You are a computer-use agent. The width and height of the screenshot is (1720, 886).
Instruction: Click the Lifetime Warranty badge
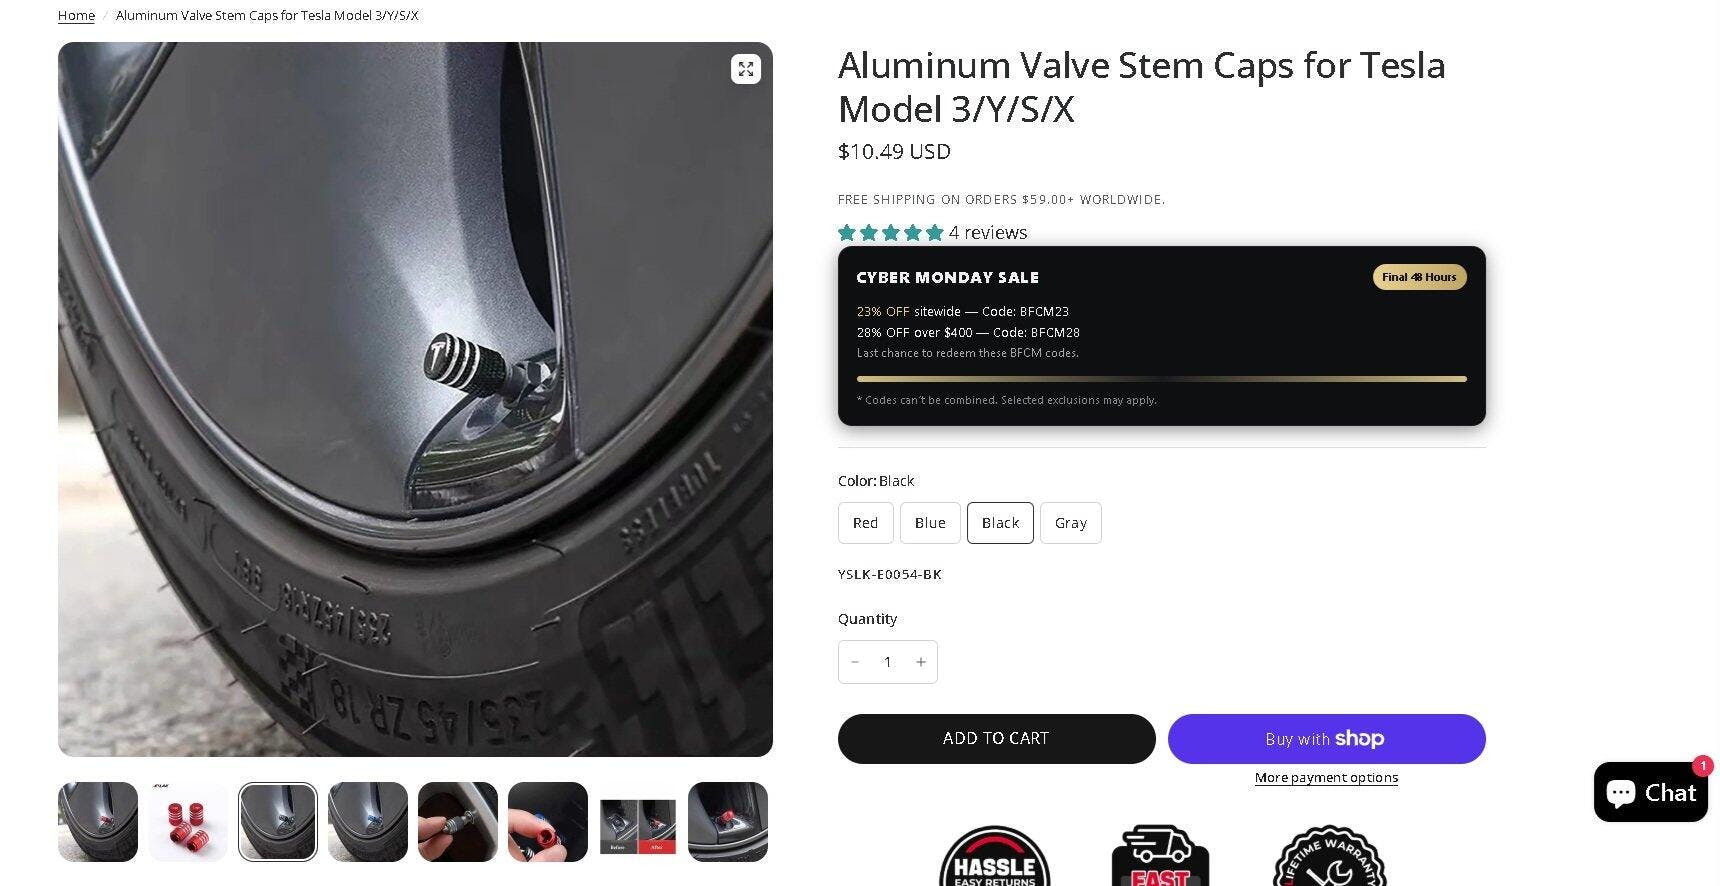[x=1328, y=858]
